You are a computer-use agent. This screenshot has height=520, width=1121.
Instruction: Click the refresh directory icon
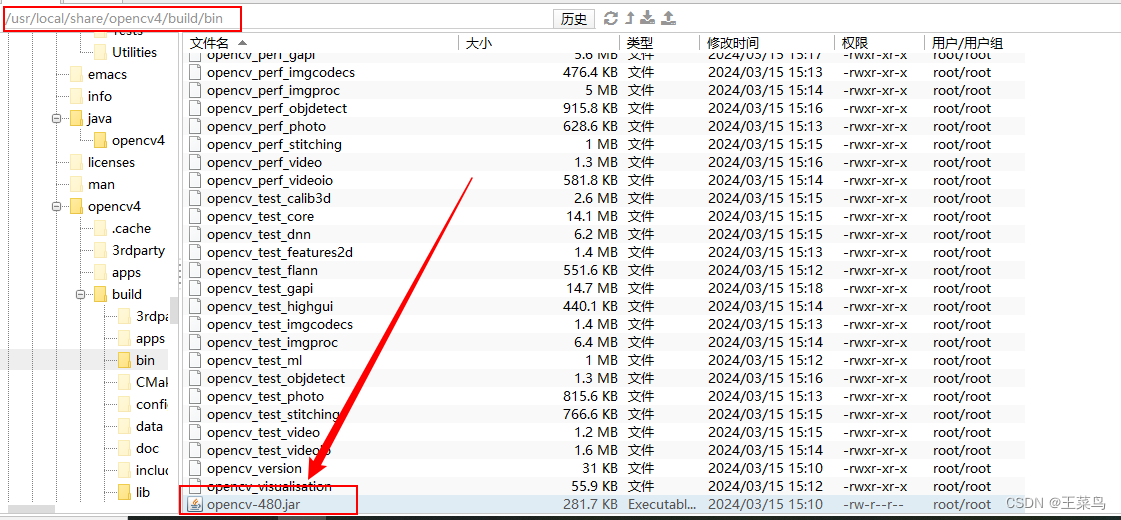[x=611, y=19]
